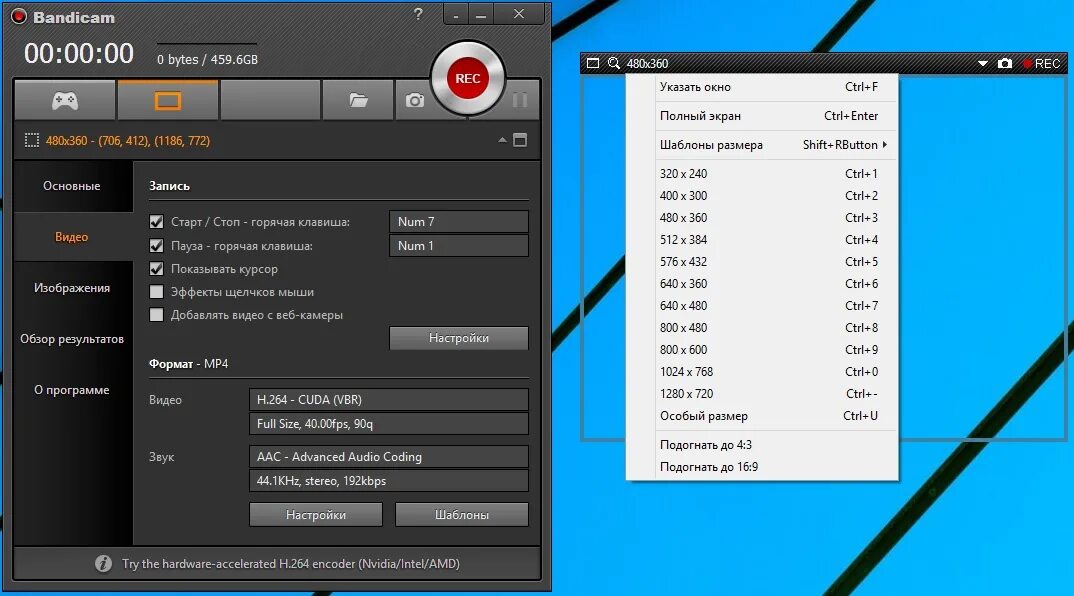The width and height of the screenshot is (1074, 596).
Task: Open dropdown arrow on capture overlay bar
Action: (982, 64)
